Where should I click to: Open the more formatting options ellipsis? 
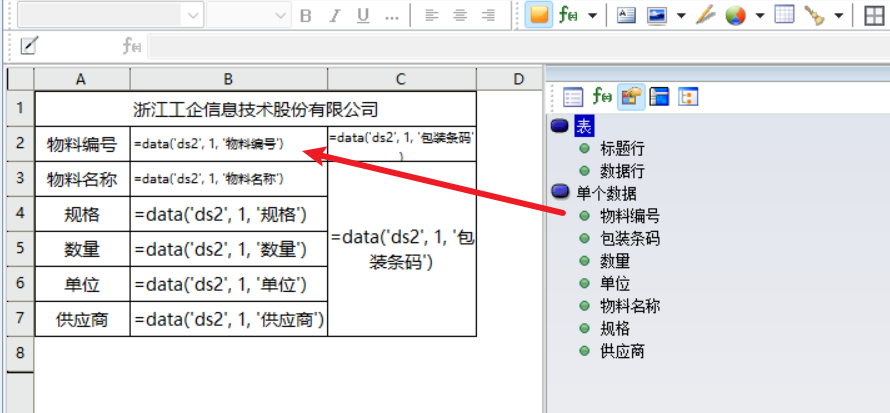392,18
